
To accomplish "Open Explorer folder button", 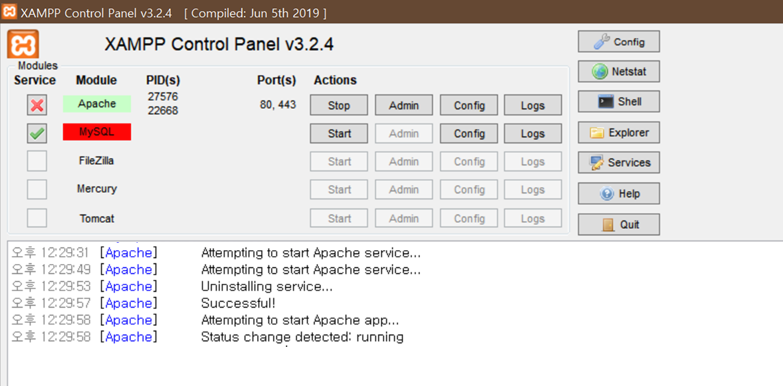I will coord(619,132).
